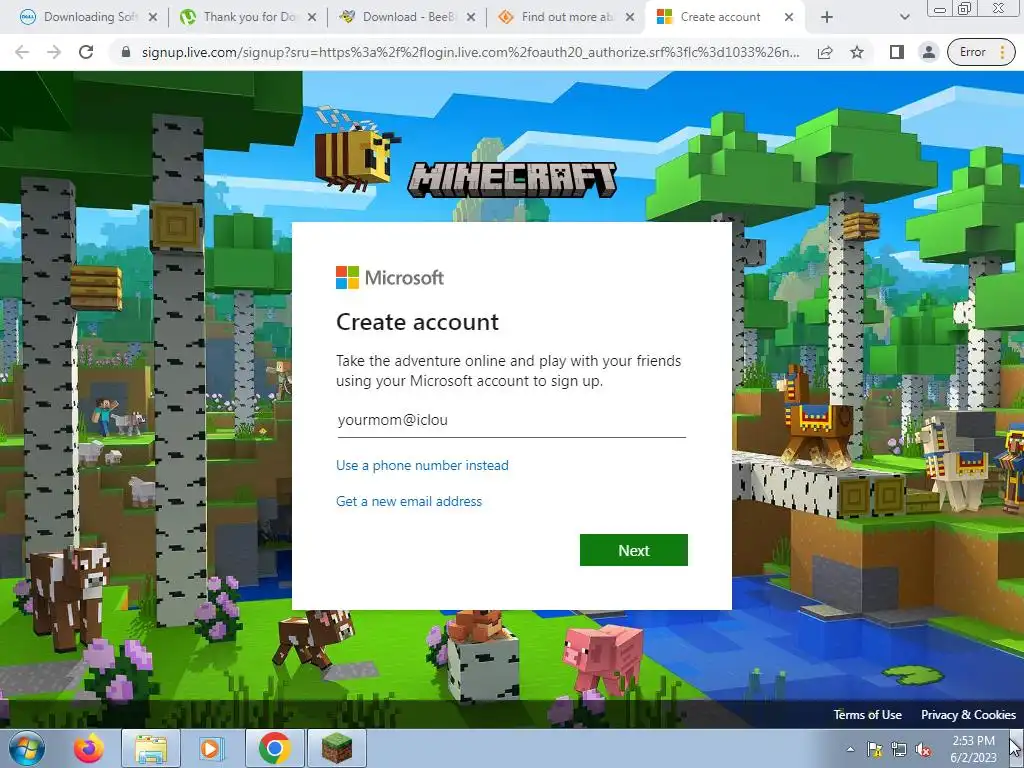Screen dimensions: 1024x768
Task: Open the Windows Start menu
Action: [x=25, y=748]
